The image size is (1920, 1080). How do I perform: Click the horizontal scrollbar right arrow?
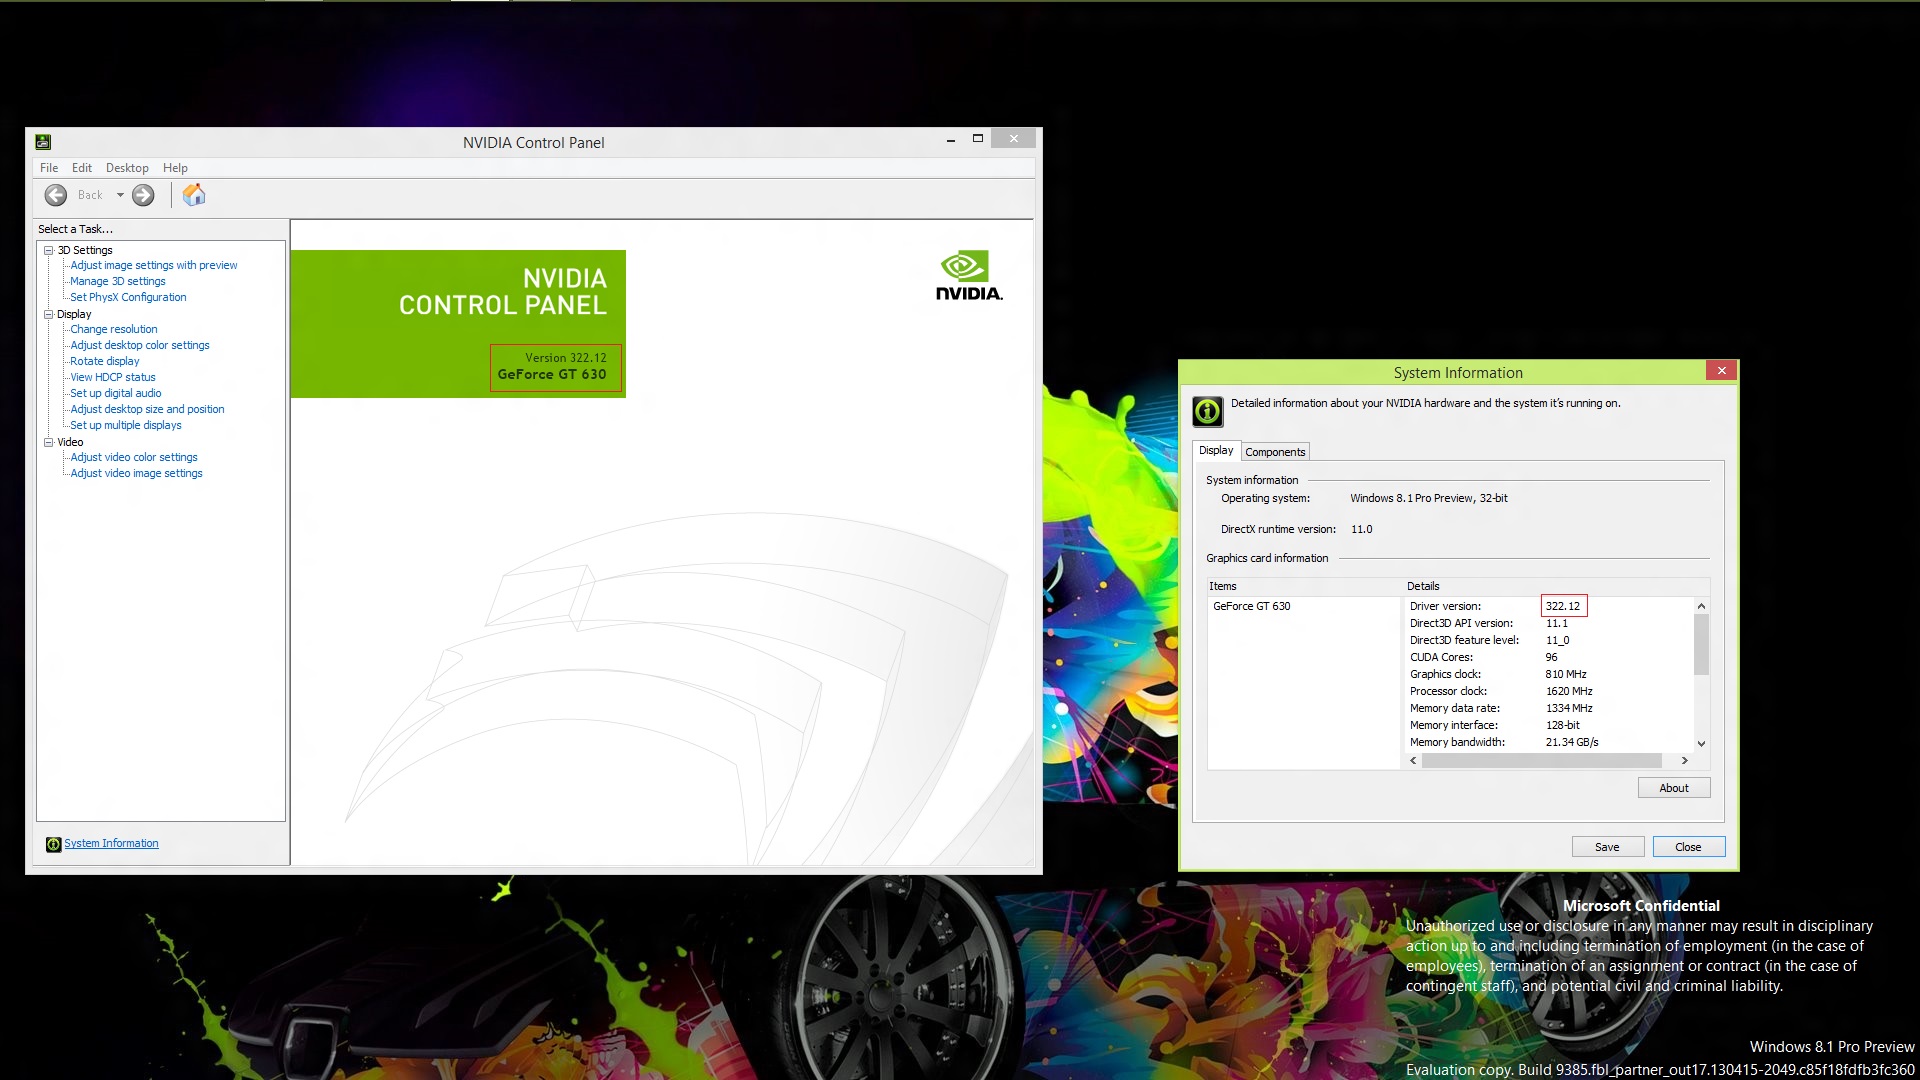[1685, 761]
